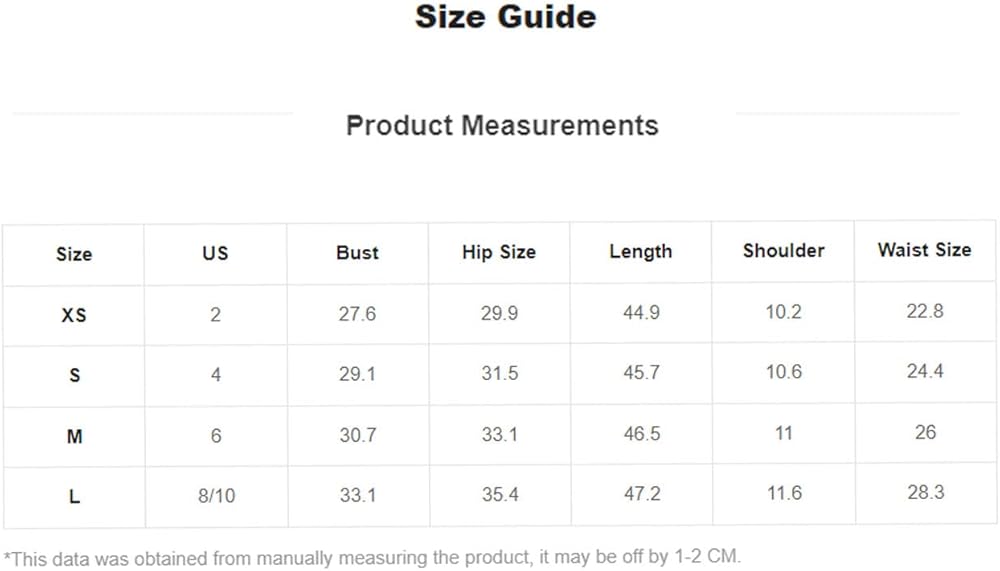This screenshot has width=1000, height=571.
Task: Click the Hip Size column header
Action: 499,253
